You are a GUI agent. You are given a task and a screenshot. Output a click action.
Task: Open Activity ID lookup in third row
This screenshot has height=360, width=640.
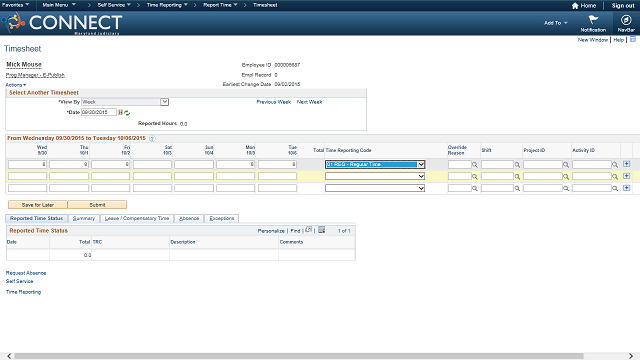(x=615, y=189)
